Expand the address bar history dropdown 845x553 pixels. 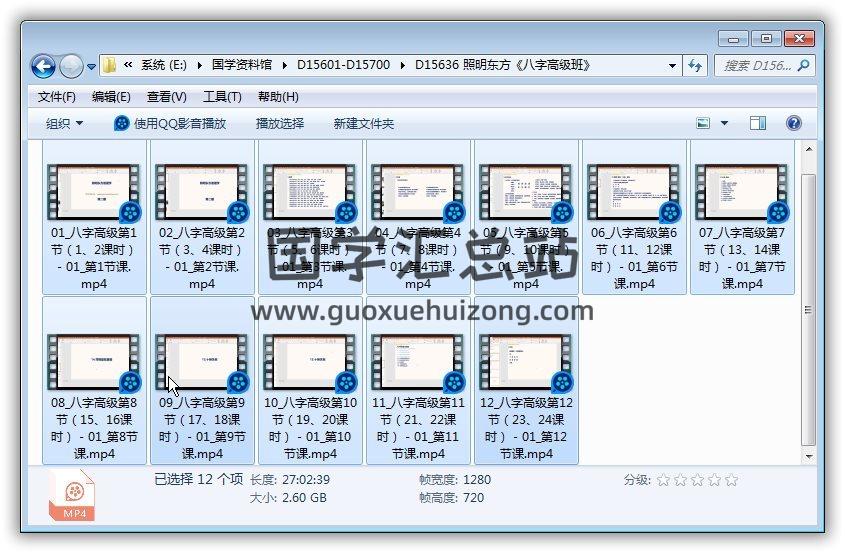pos(673,66)
